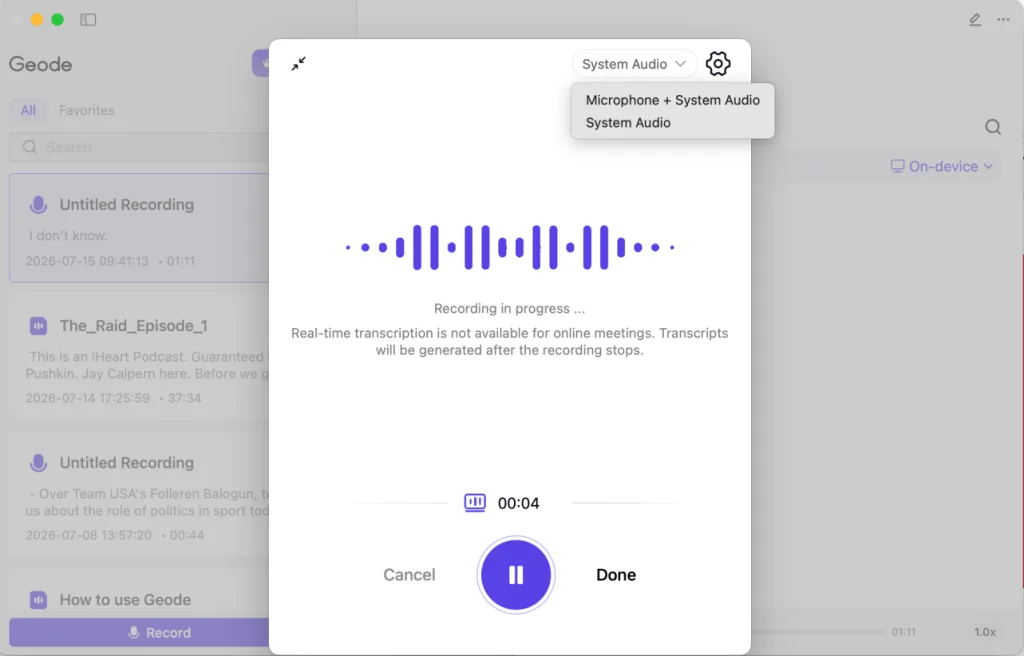The height and width of the screenshot is (656, 1024).
Task: Click microphone icon of 01:11 recording
Action: coord(39,205)
